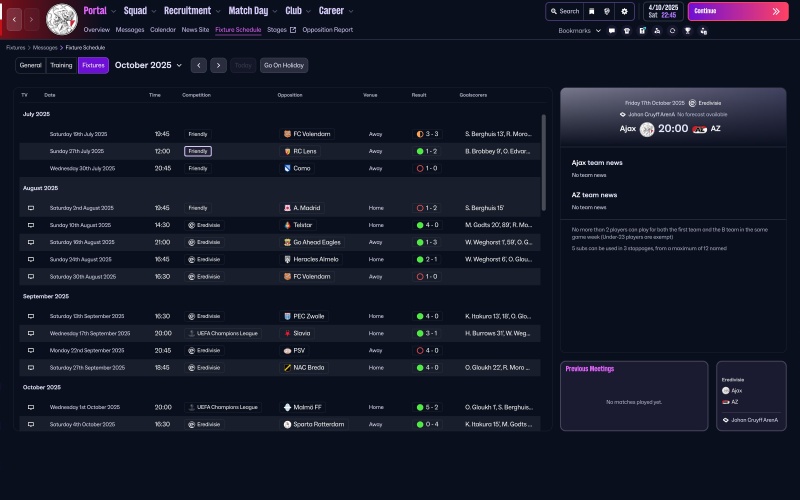Image resolution: width=800 pixels, height=500 pixels.
Task: Open the tactics board bookmark icon
Action: pos(642,31)
